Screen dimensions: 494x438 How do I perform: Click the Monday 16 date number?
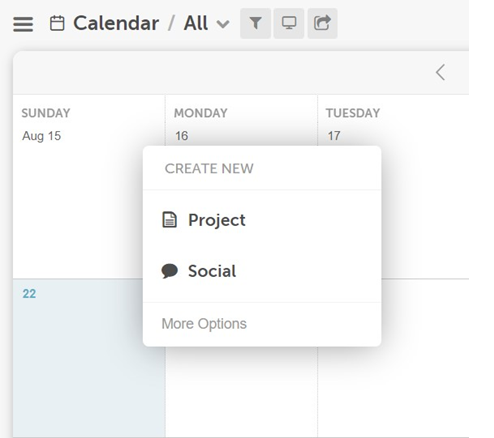[182, 136]
